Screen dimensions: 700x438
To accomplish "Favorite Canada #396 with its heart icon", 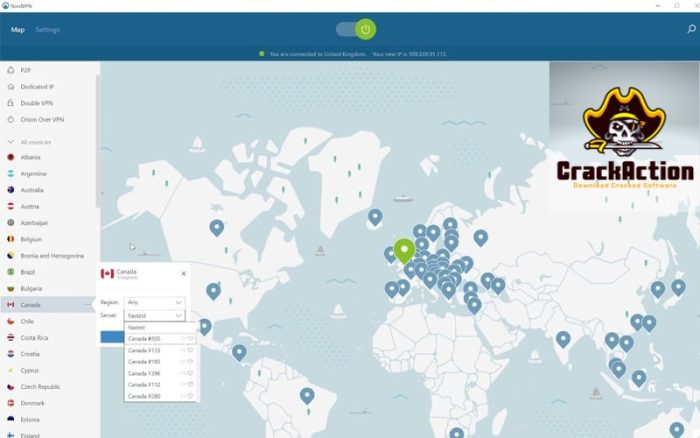I will tap(191, 373).
